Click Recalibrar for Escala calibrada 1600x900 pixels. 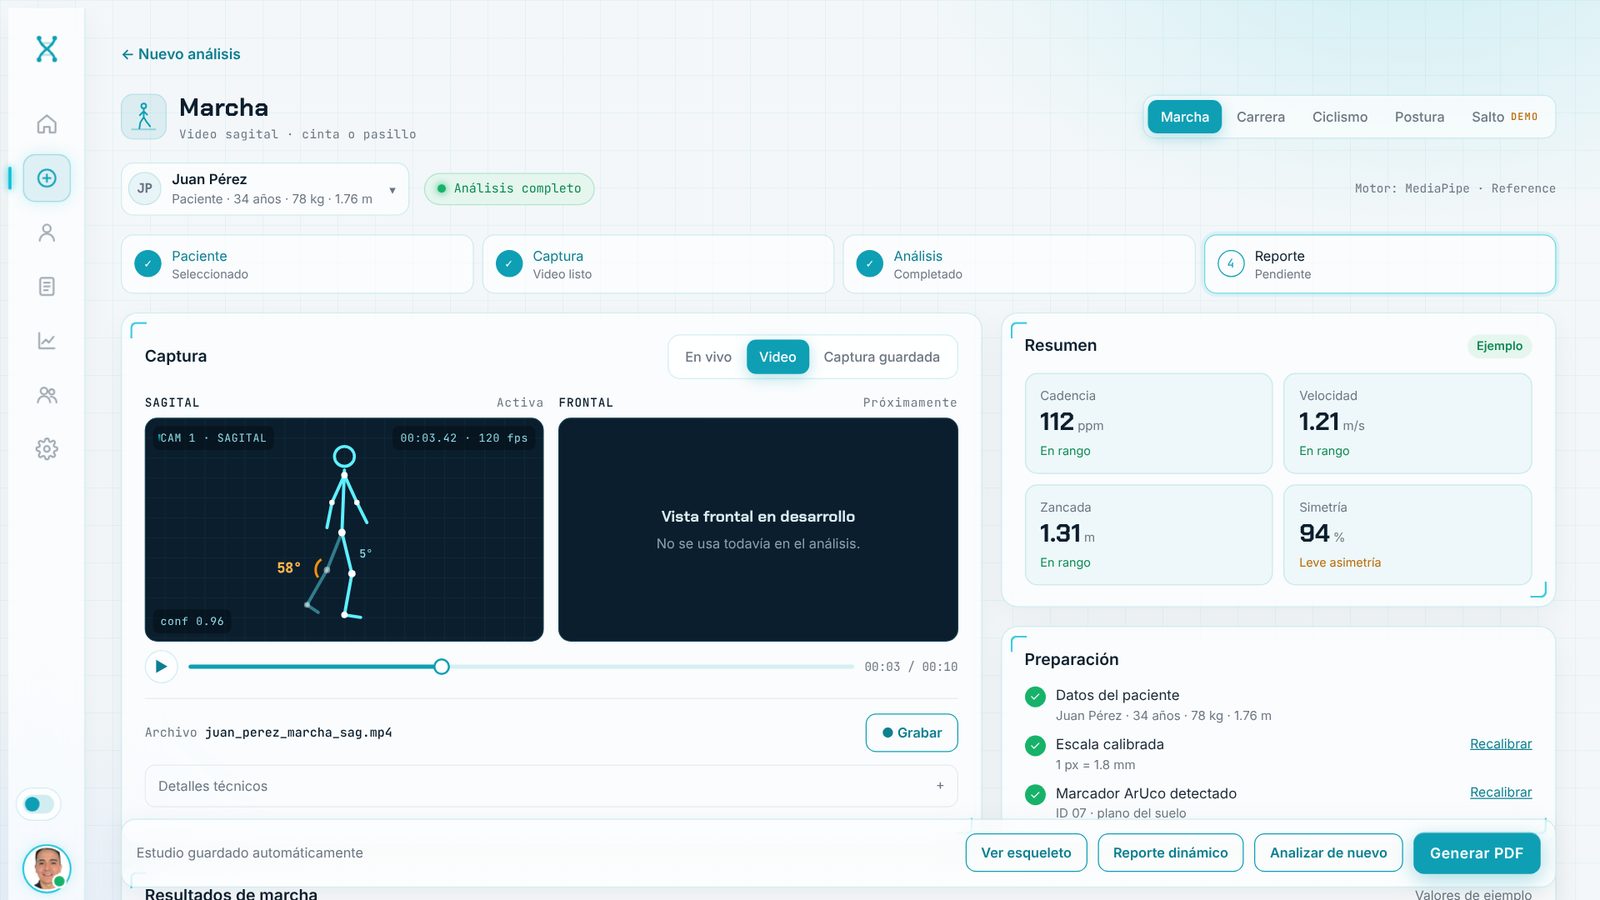[1500, 744]
